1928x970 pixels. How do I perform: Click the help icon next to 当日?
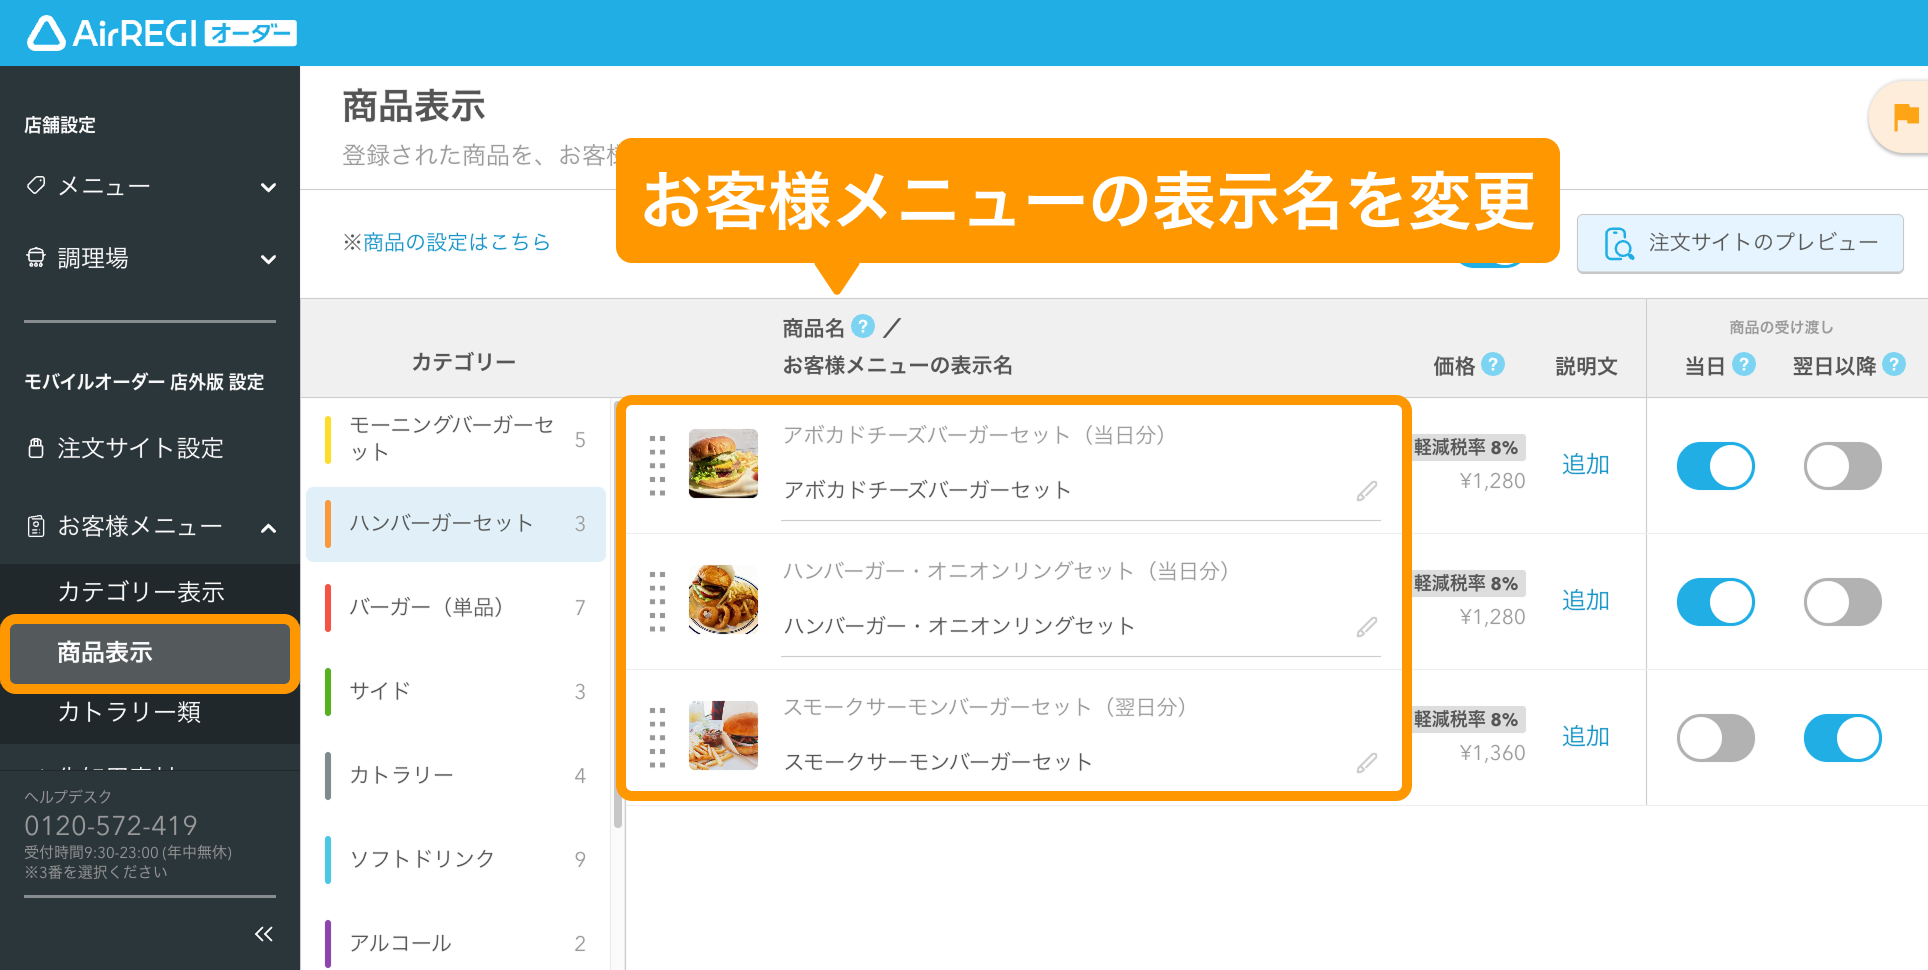(x=1744, y=364)
